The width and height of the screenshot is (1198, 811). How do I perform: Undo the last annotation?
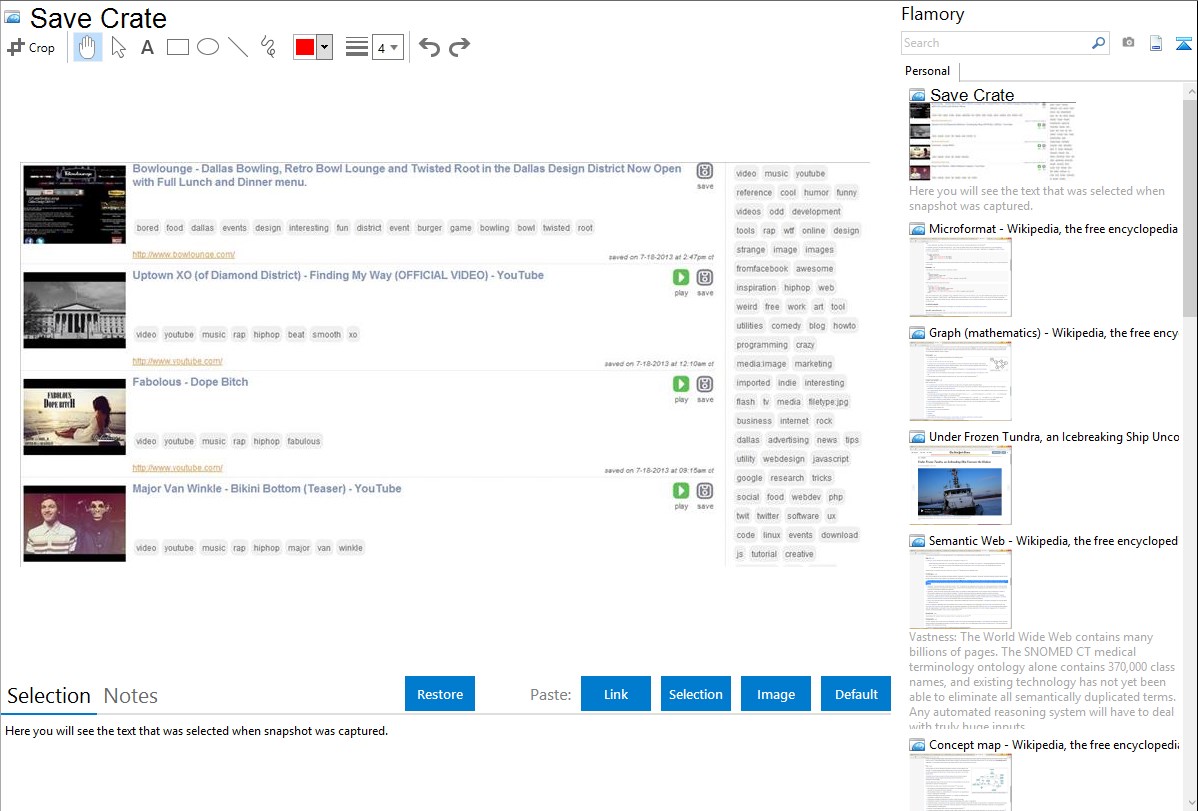[429, 47]
